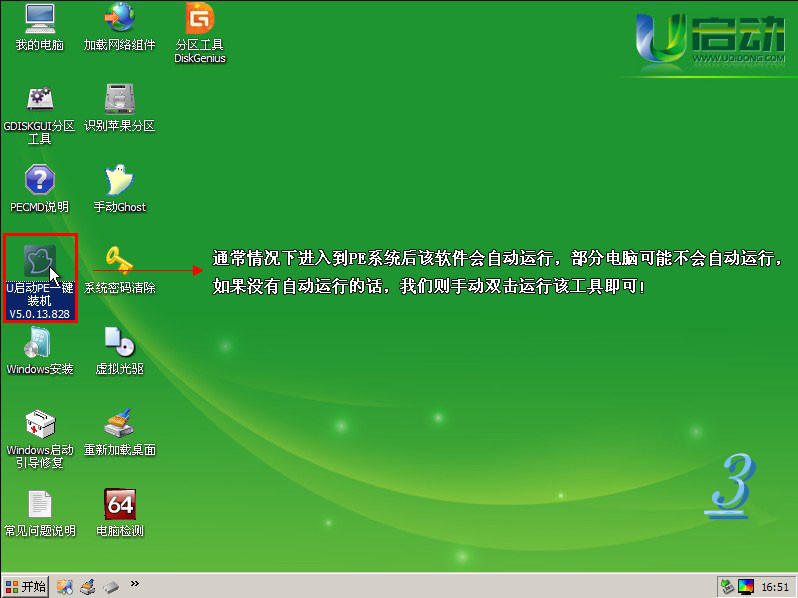
Task: Click the 16:51 taskbar clock
Action: click(775, 586)
